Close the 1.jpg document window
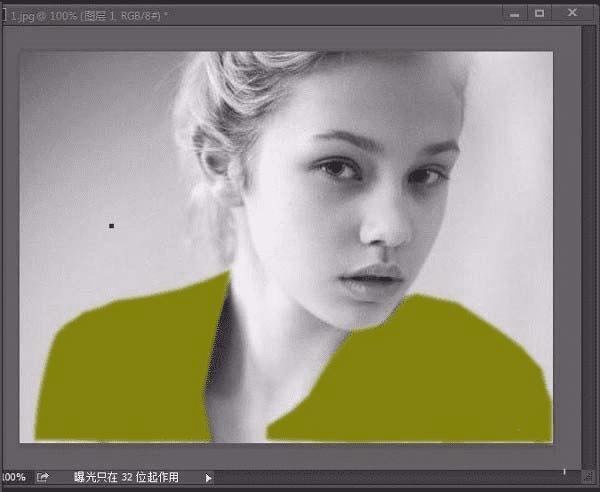 coord(572,13)
